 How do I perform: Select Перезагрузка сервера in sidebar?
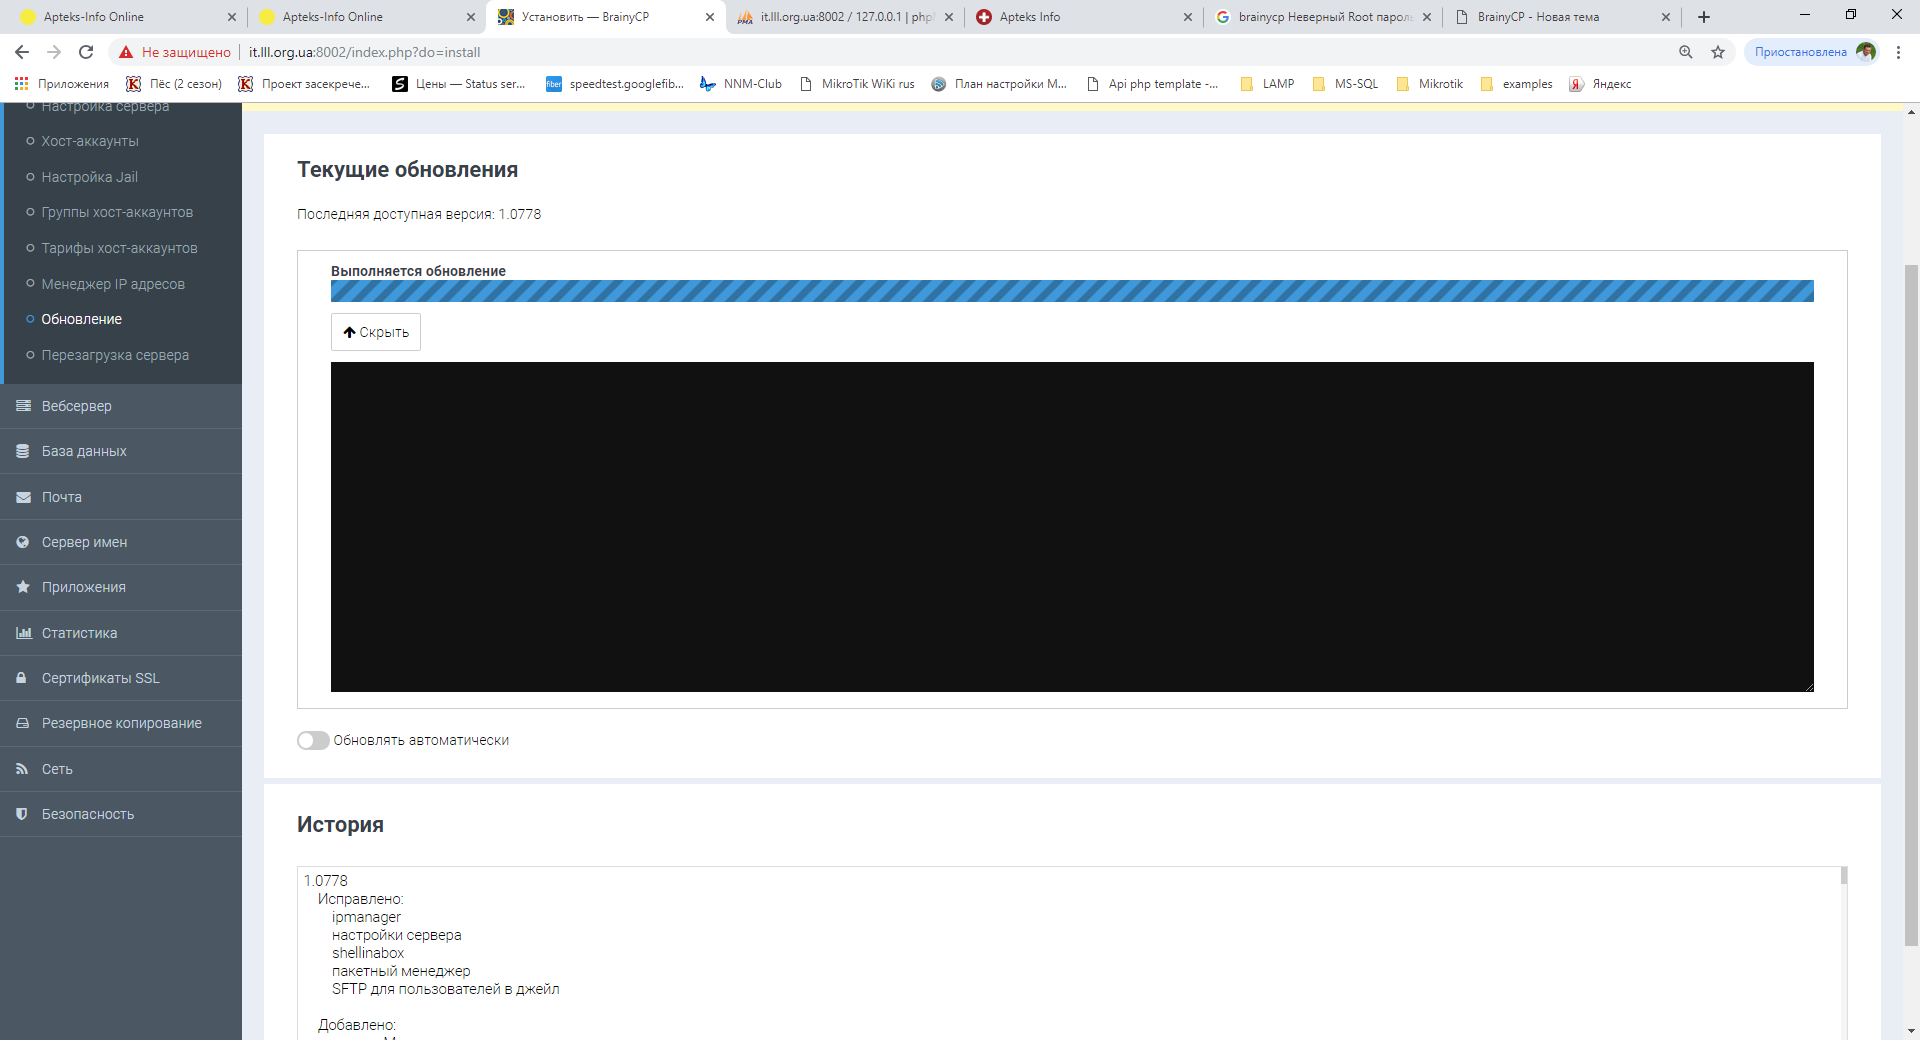coord(115,355)
